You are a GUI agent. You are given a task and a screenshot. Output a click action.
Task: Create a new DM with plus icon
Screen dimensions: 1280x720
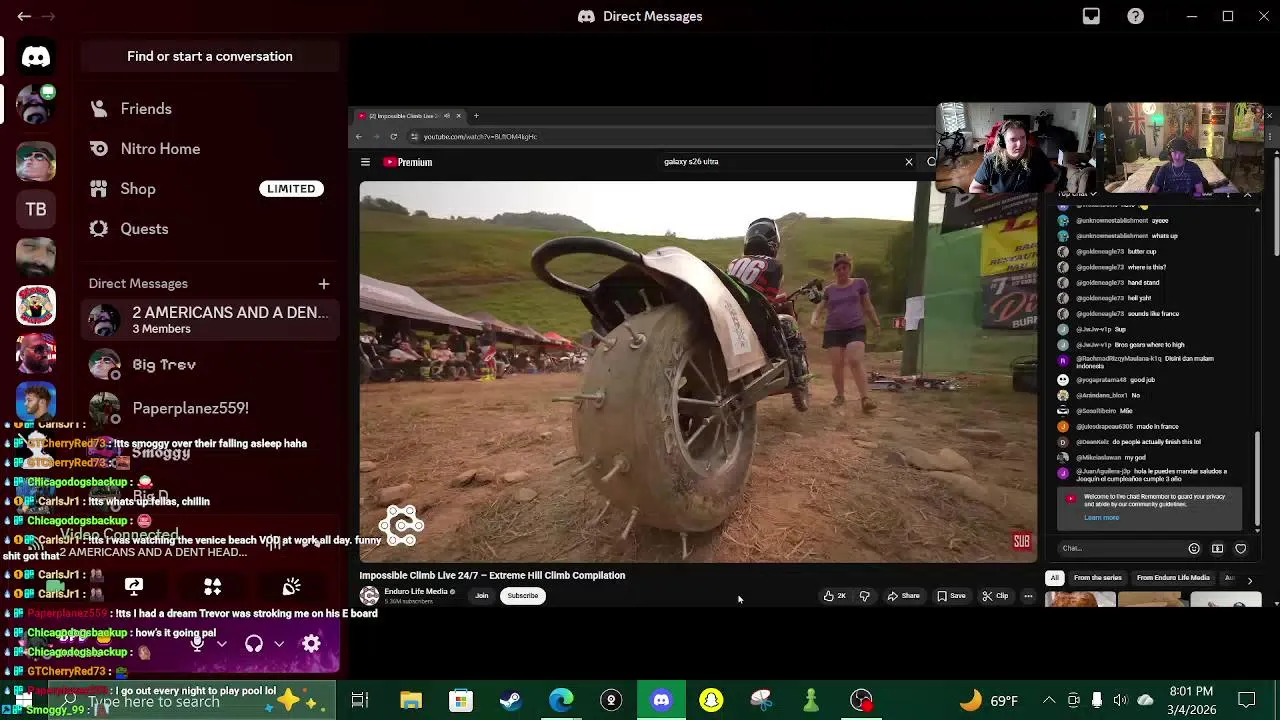323,284
